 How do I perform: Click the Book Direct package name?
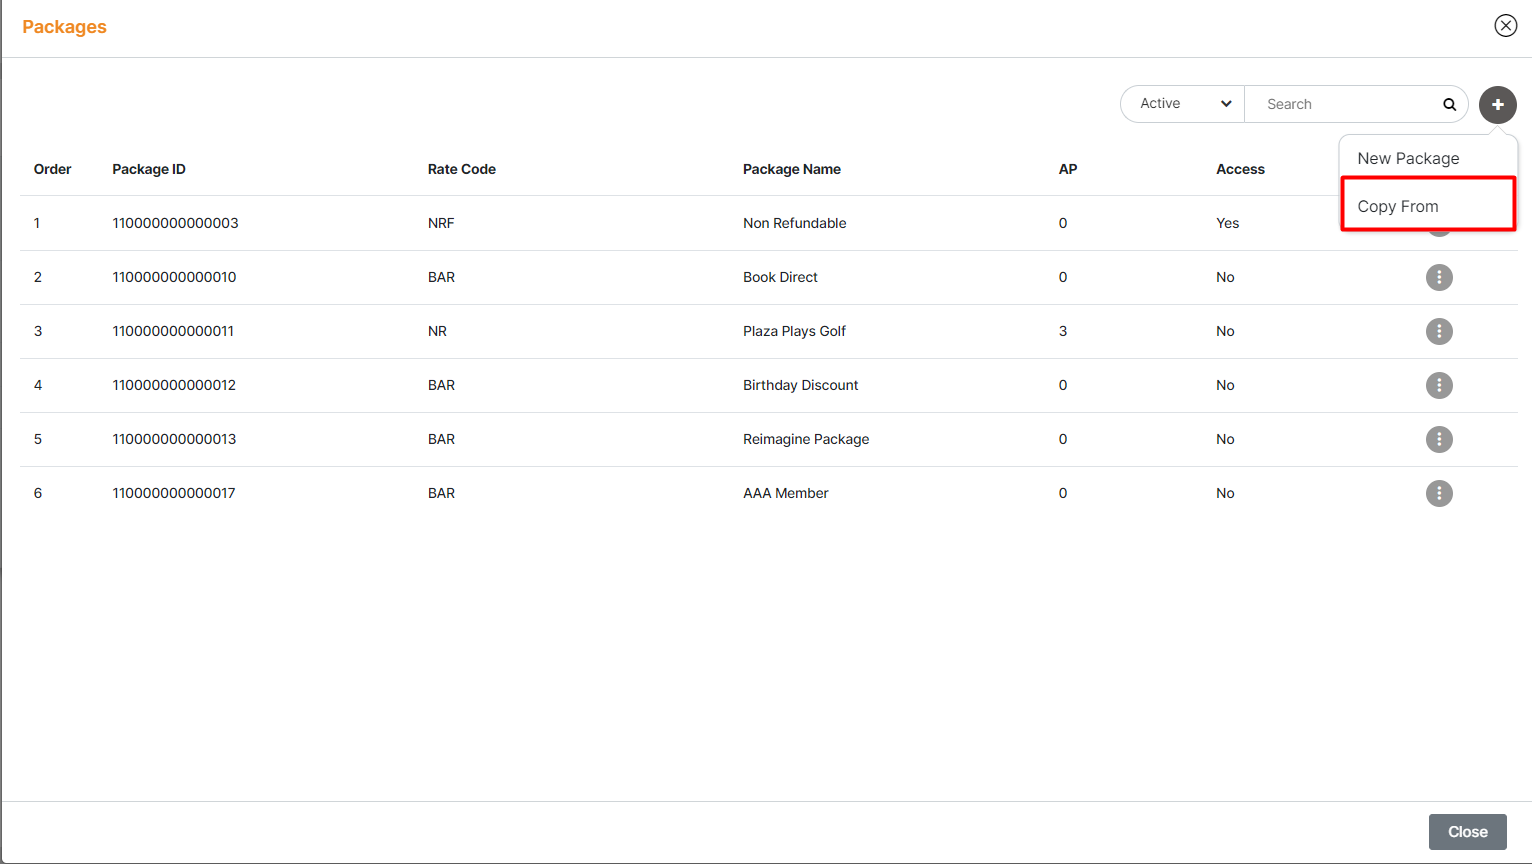pos(780,277)
